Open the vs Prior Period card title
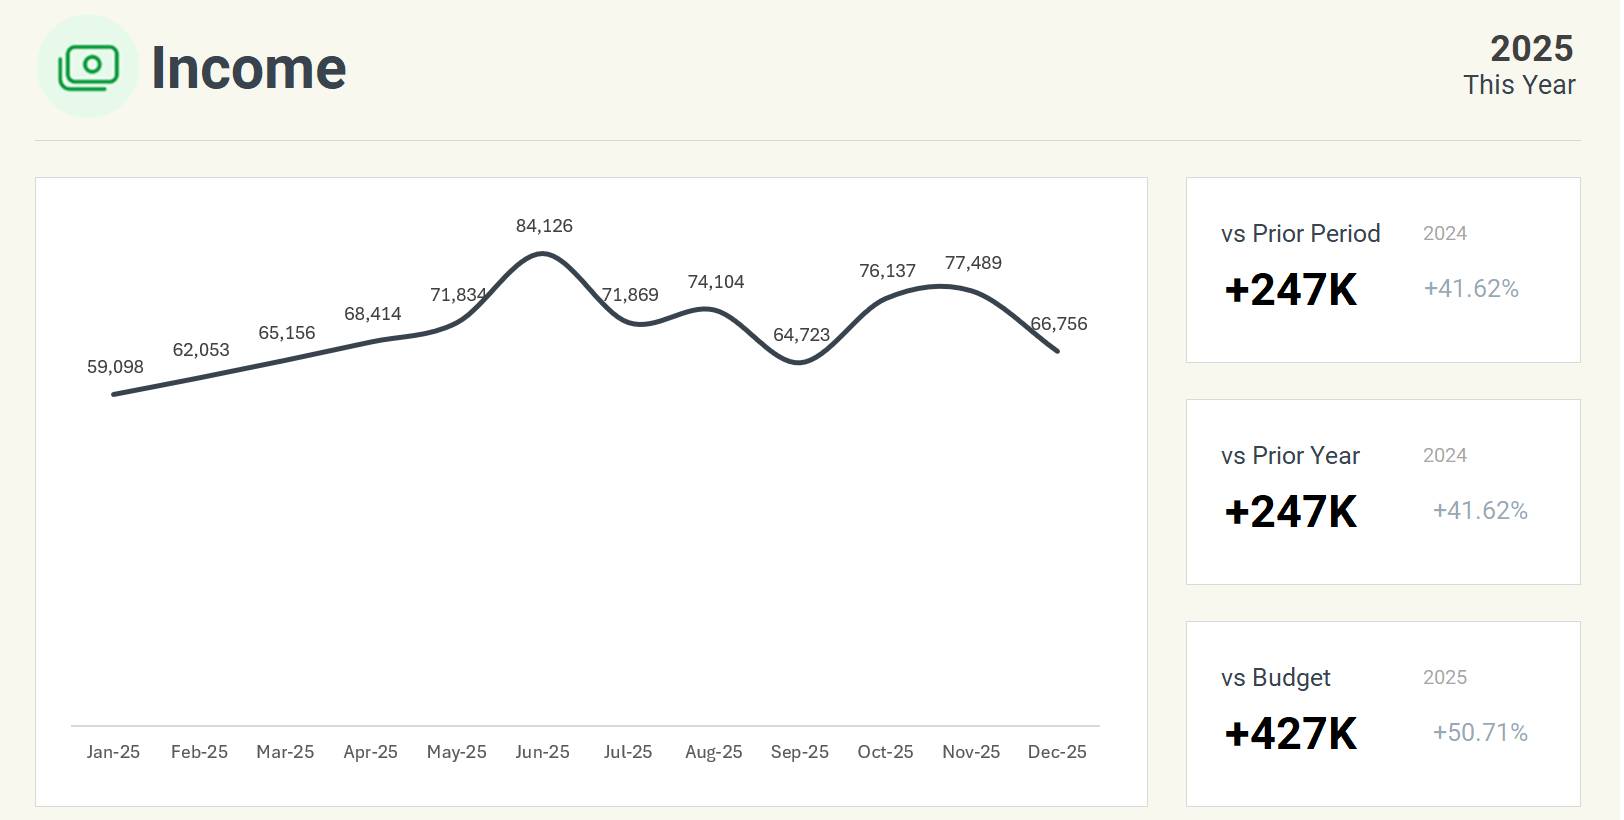 click(1300, 233)
